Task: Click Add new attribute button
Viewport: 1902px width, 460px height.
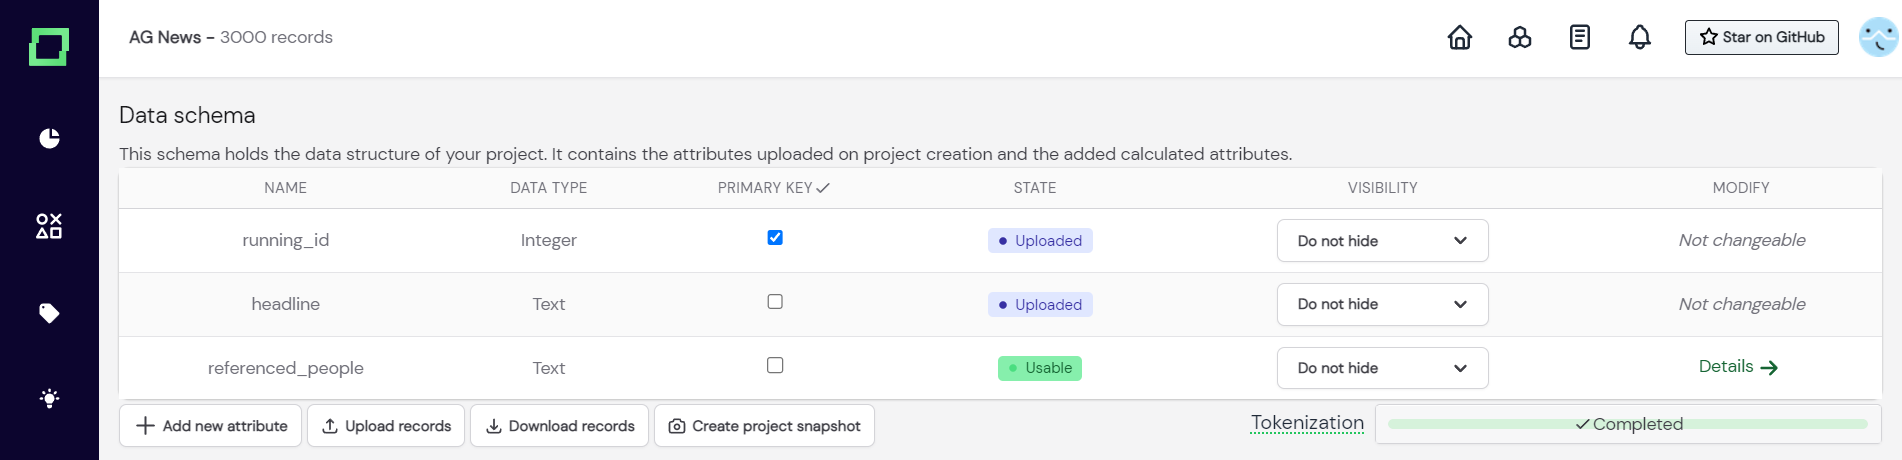Action: coord(211,426)
